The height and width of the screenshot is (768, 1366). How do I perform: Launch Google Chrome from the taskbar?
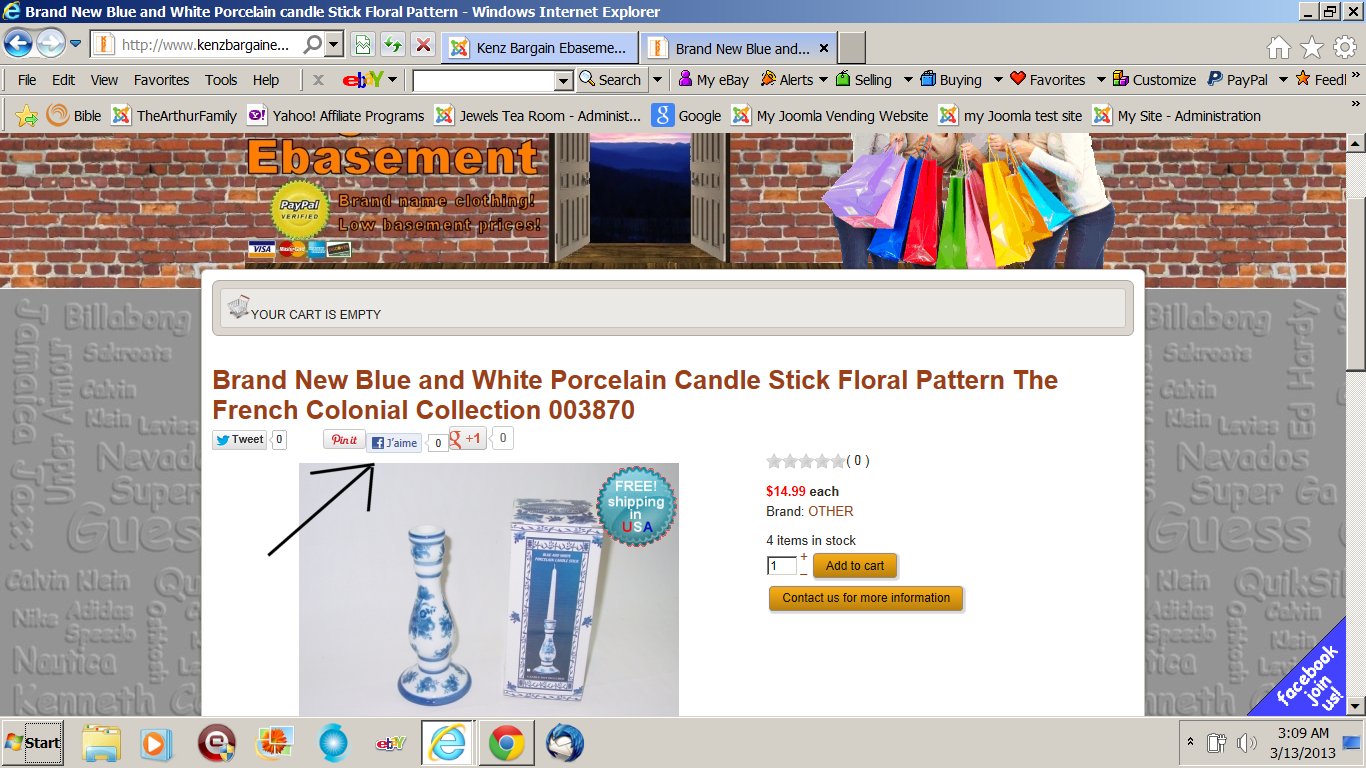pyautogui.click(x=507, y=743)
